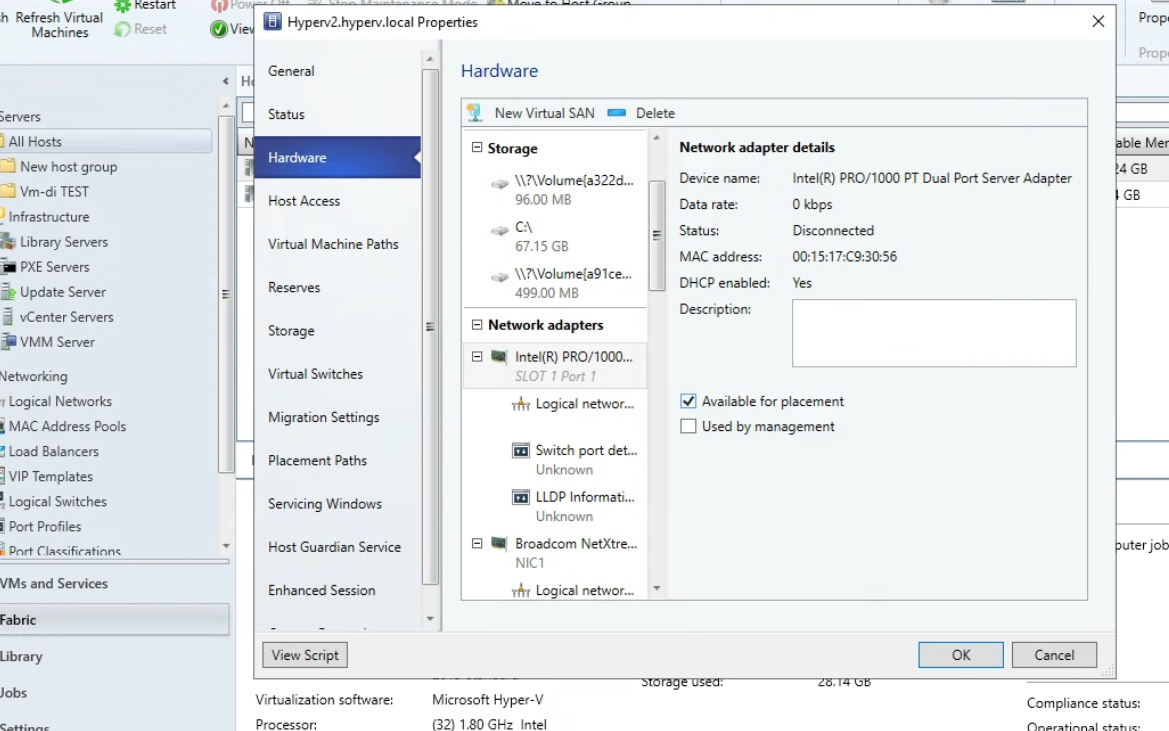
Task: Select Logical Networks in Networking
Action: click(60, 401)
